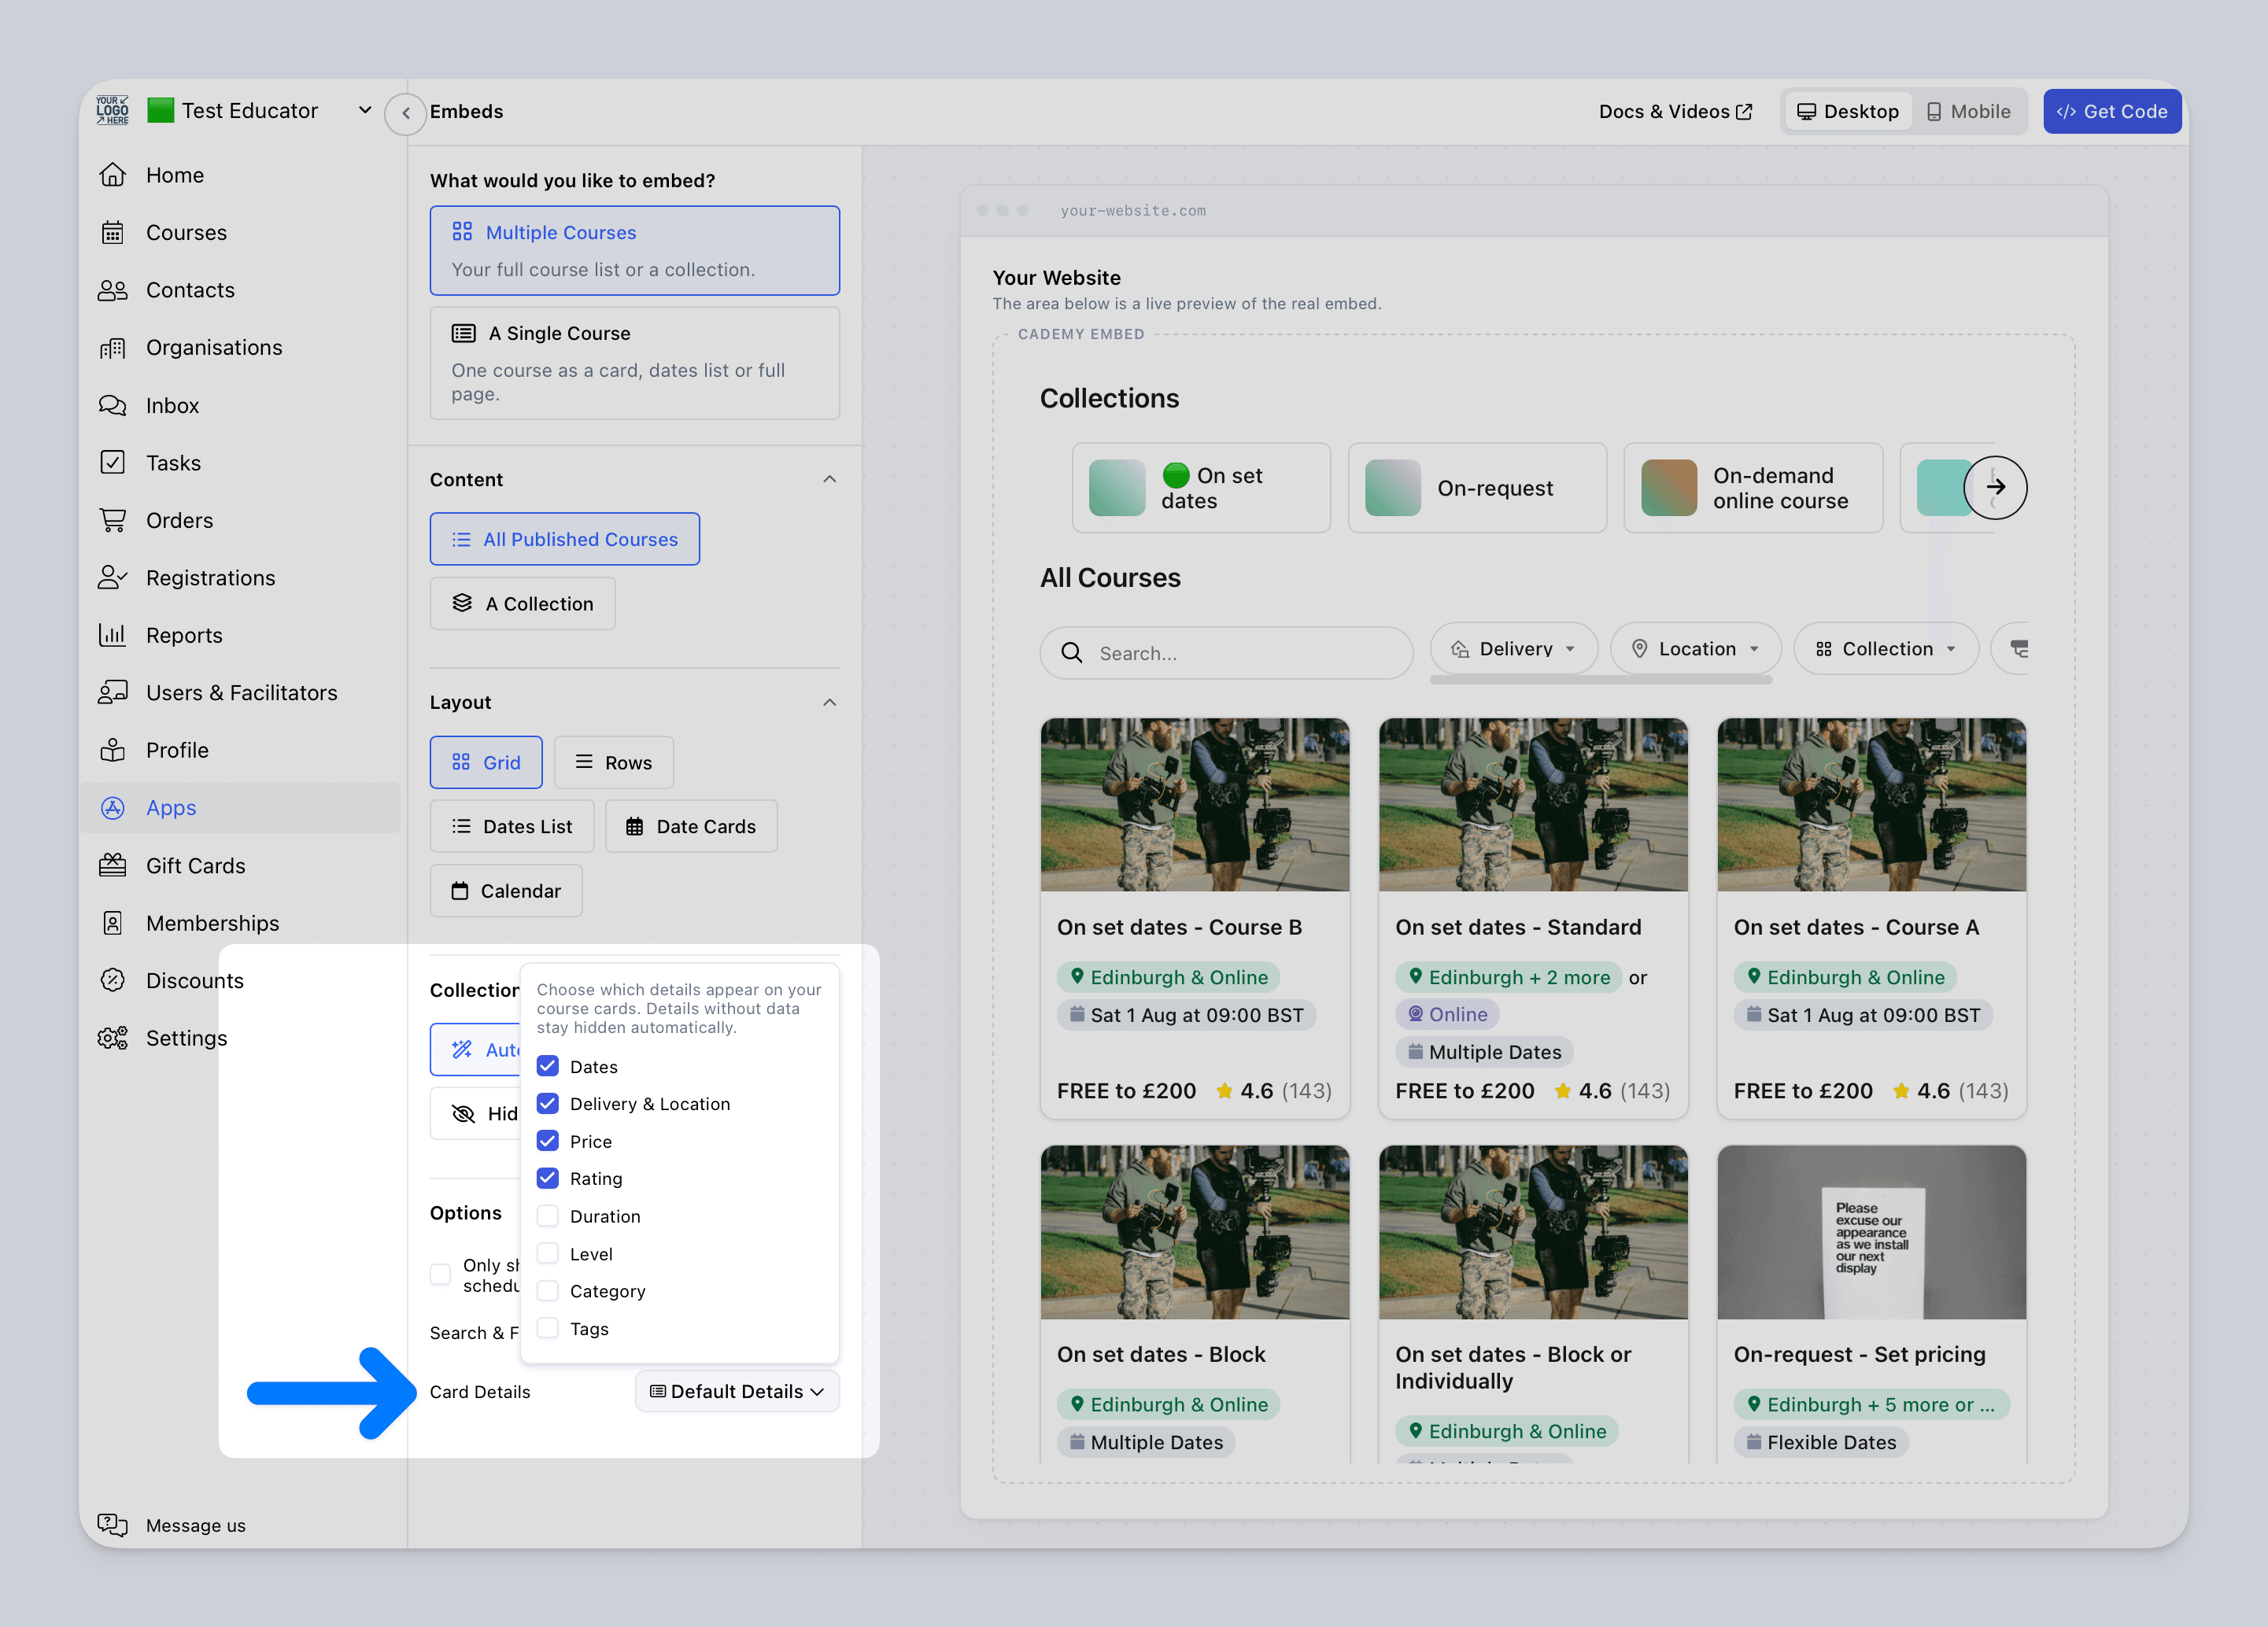Select Grid layout
Image resolution: width=2268 pixels, height=1627 pixels.
coord(486,762)
